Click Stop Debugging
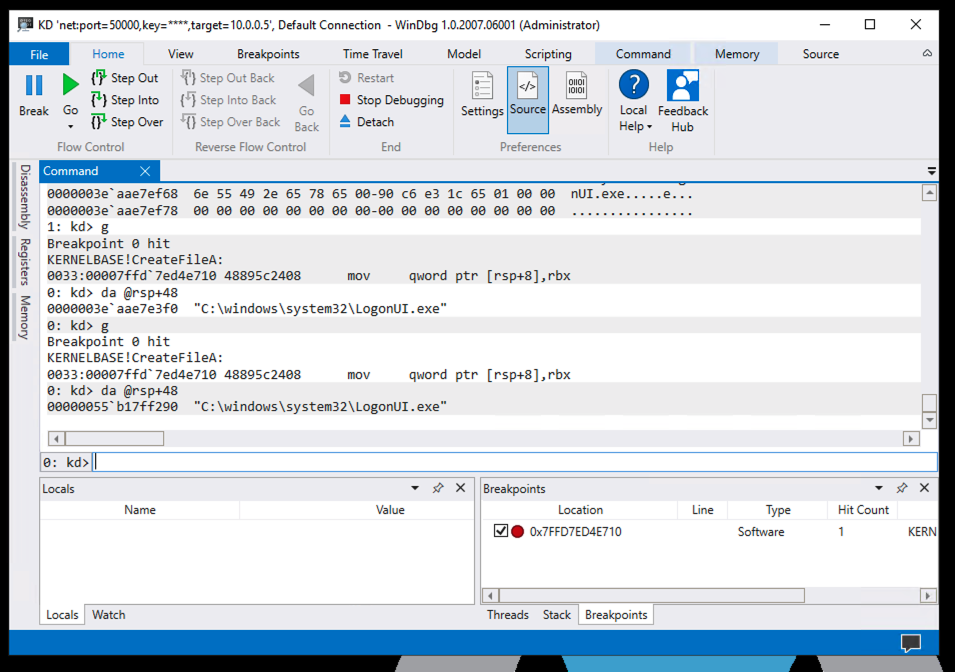 click(391, 100)
